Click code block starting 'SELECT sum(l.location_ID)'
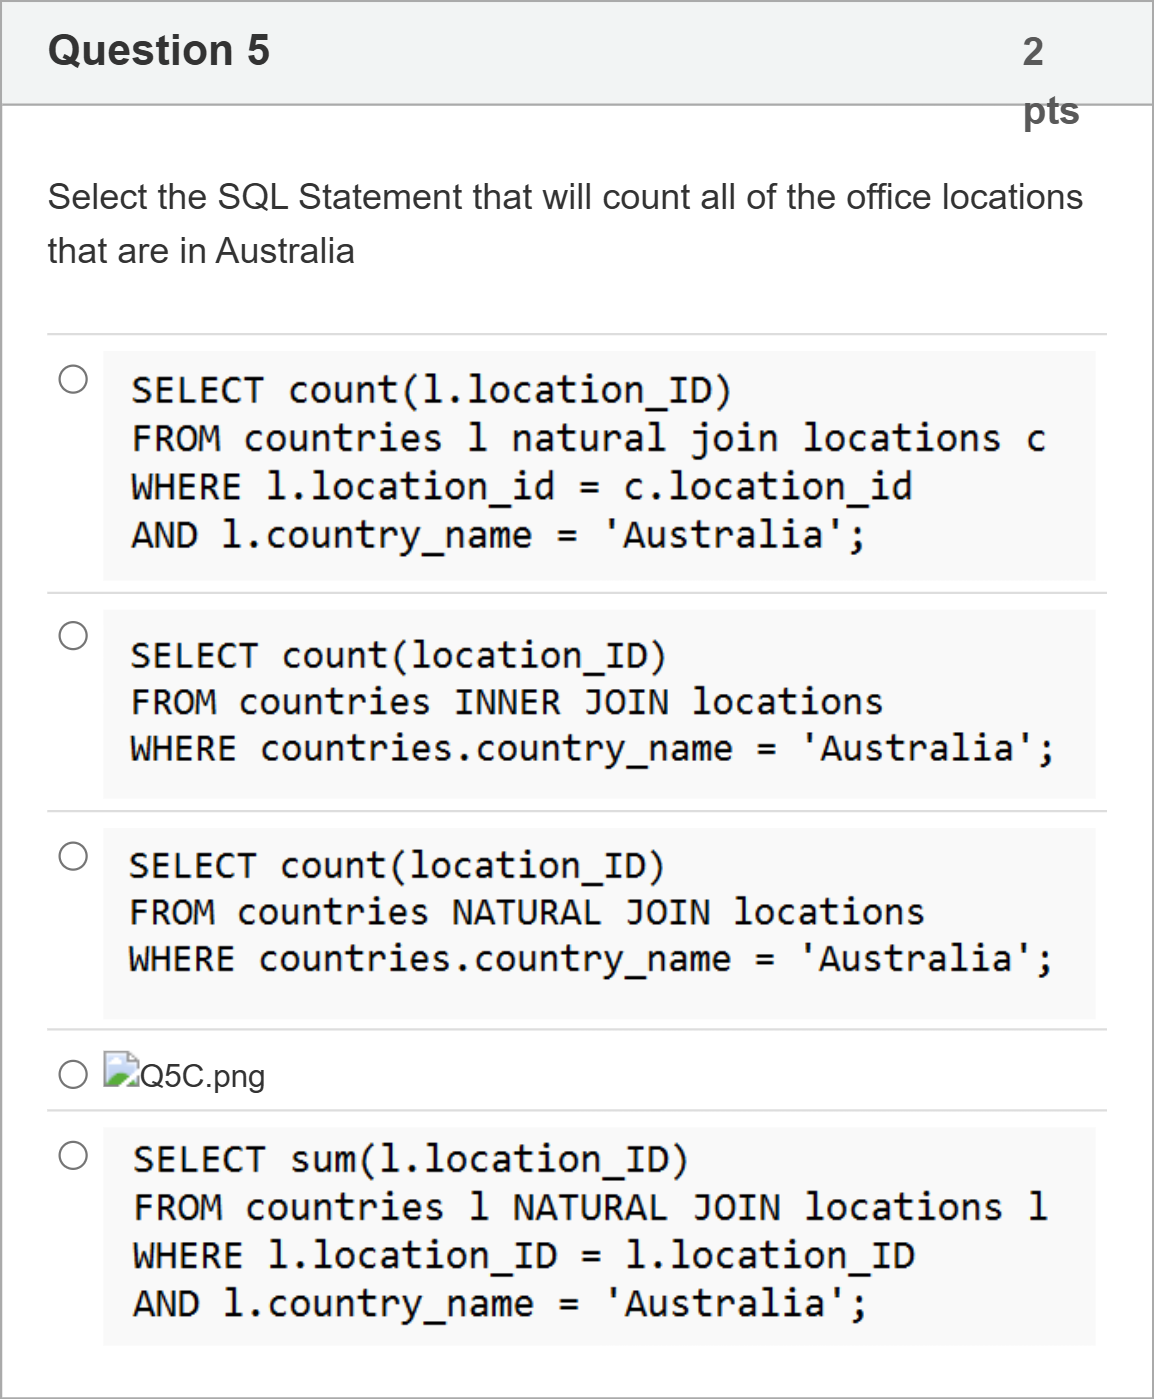Viewport: 1154px width, 1399px height. 599,1235
